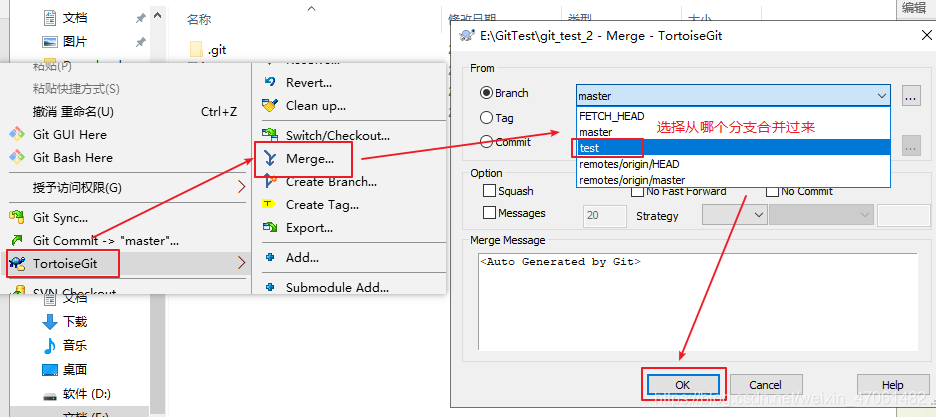Click the Git Sync icon

tap(17, 218)
